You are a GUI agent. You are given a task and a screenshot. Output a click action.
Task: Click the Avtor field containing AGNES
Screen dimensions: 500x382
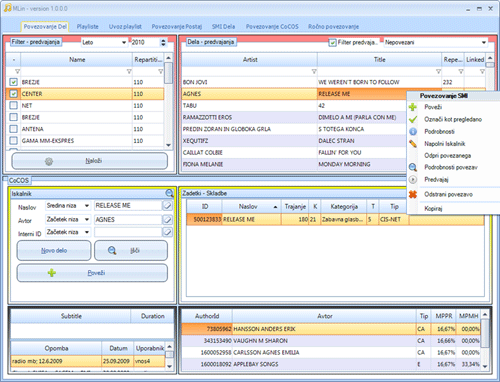[128, 219]
